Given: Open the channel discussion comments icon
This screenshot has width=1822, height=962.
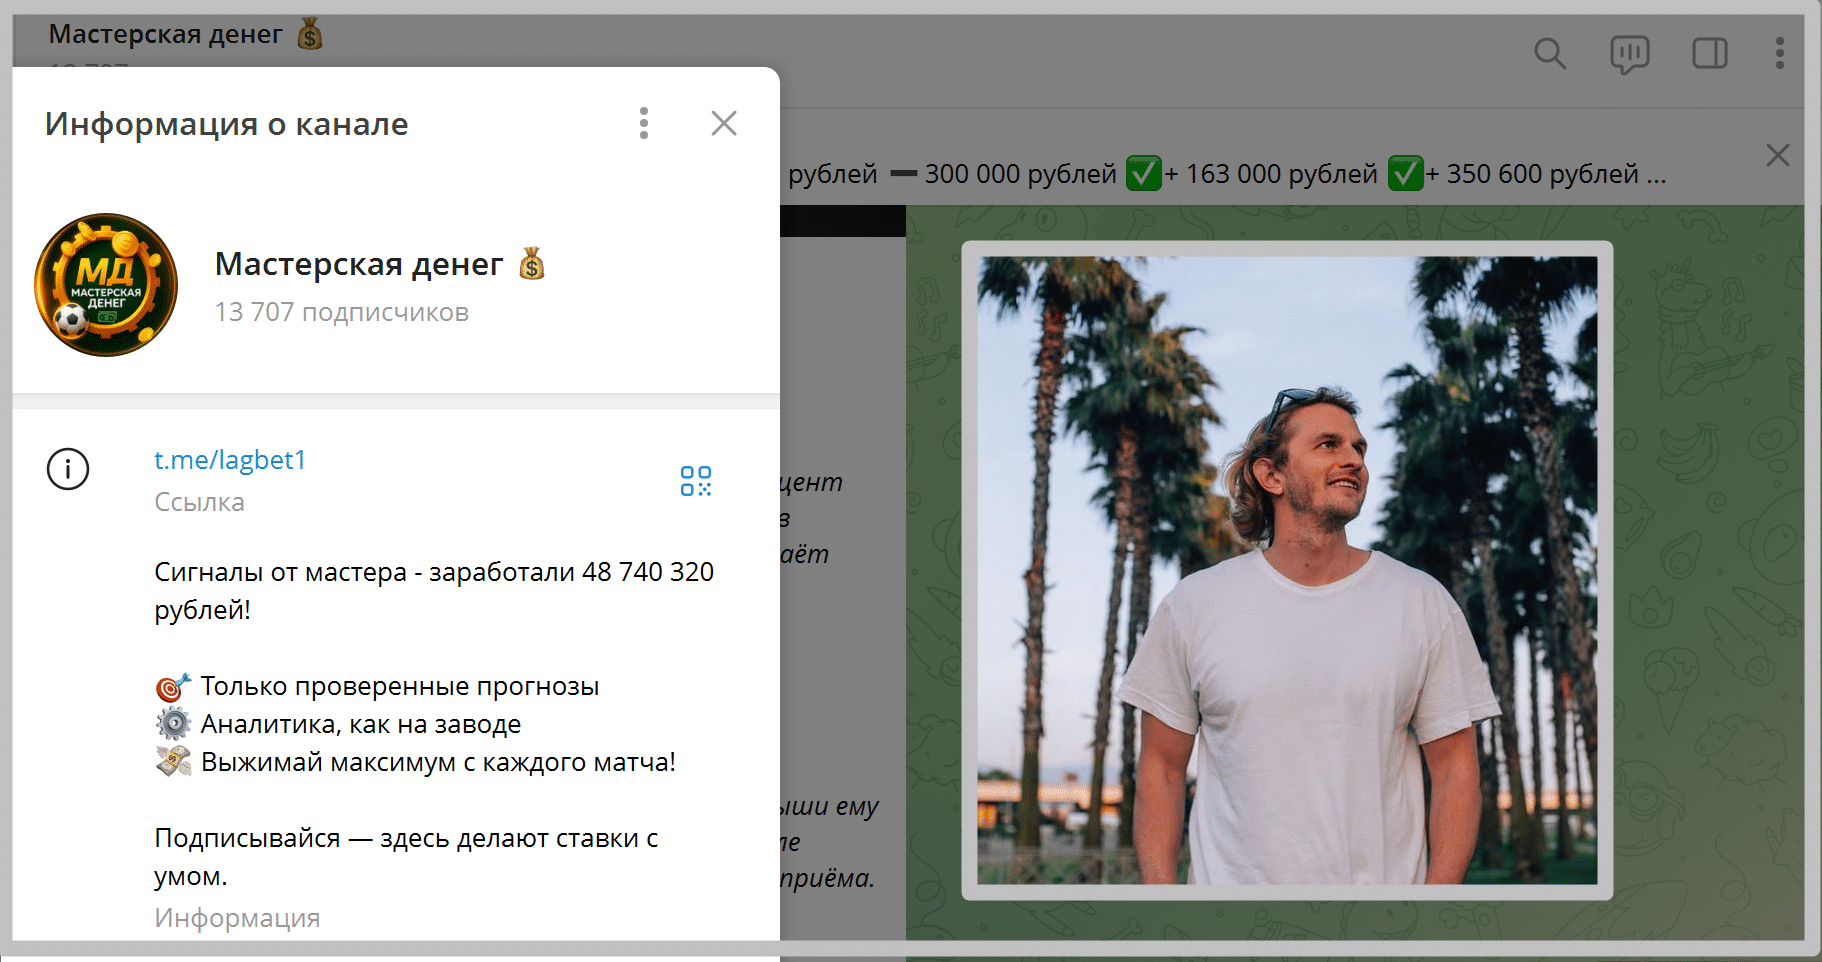Looking at the screenshot, I should (x=1630, y=54).
